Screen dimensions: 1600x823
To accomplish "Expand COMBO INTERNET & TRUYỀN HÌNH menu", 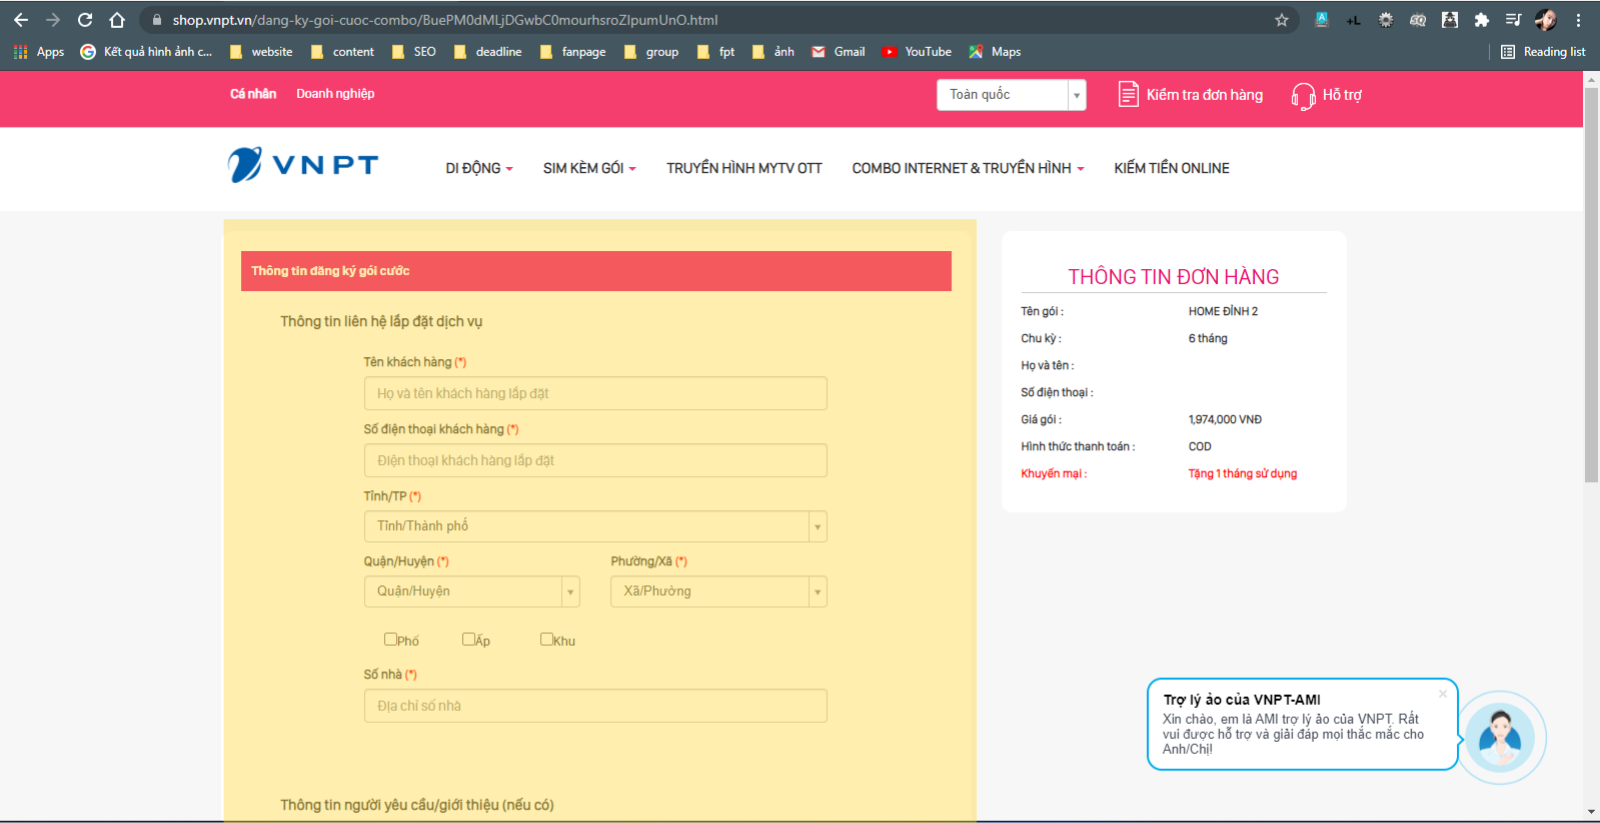I will coord(968,168).
